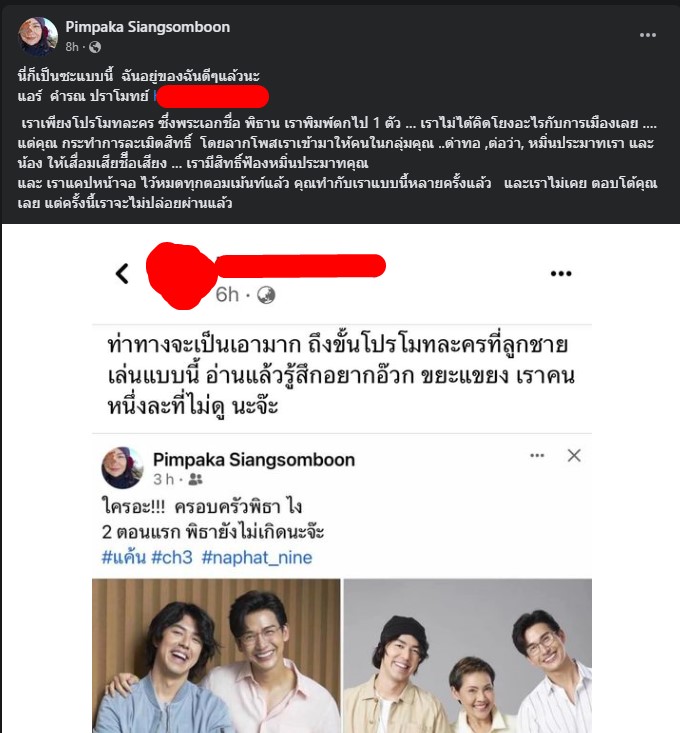
Task: Open the #ch3 hashtag link
Action: pyautogui.click(x=172, y=557)
